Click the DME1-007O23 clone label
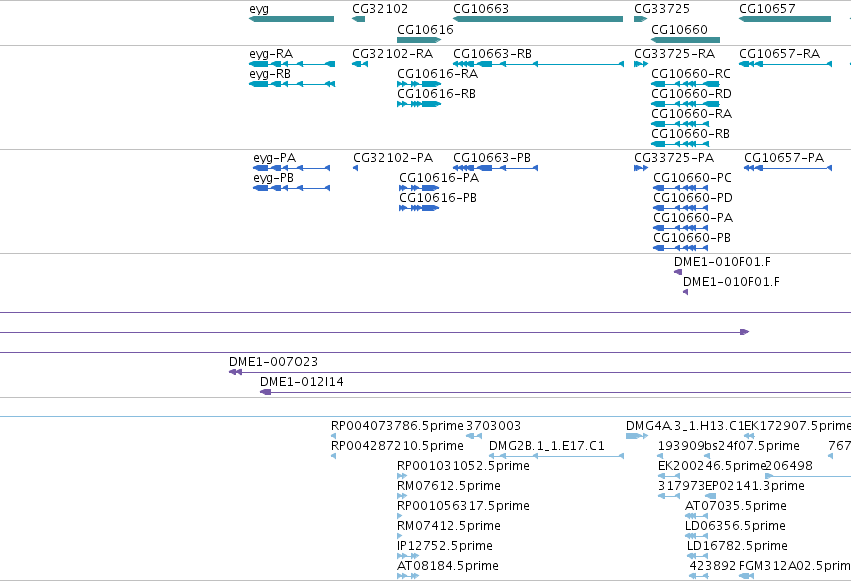 [274, 362]
